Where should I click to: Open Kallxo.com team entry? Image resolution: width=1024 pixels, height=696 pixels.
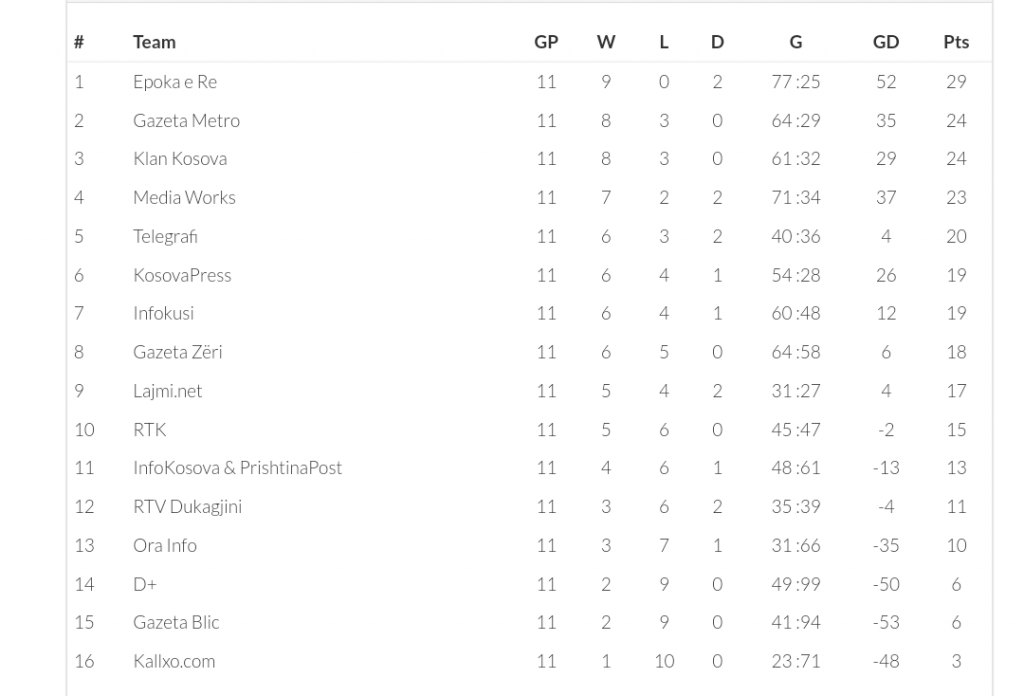tap(174, 661)
